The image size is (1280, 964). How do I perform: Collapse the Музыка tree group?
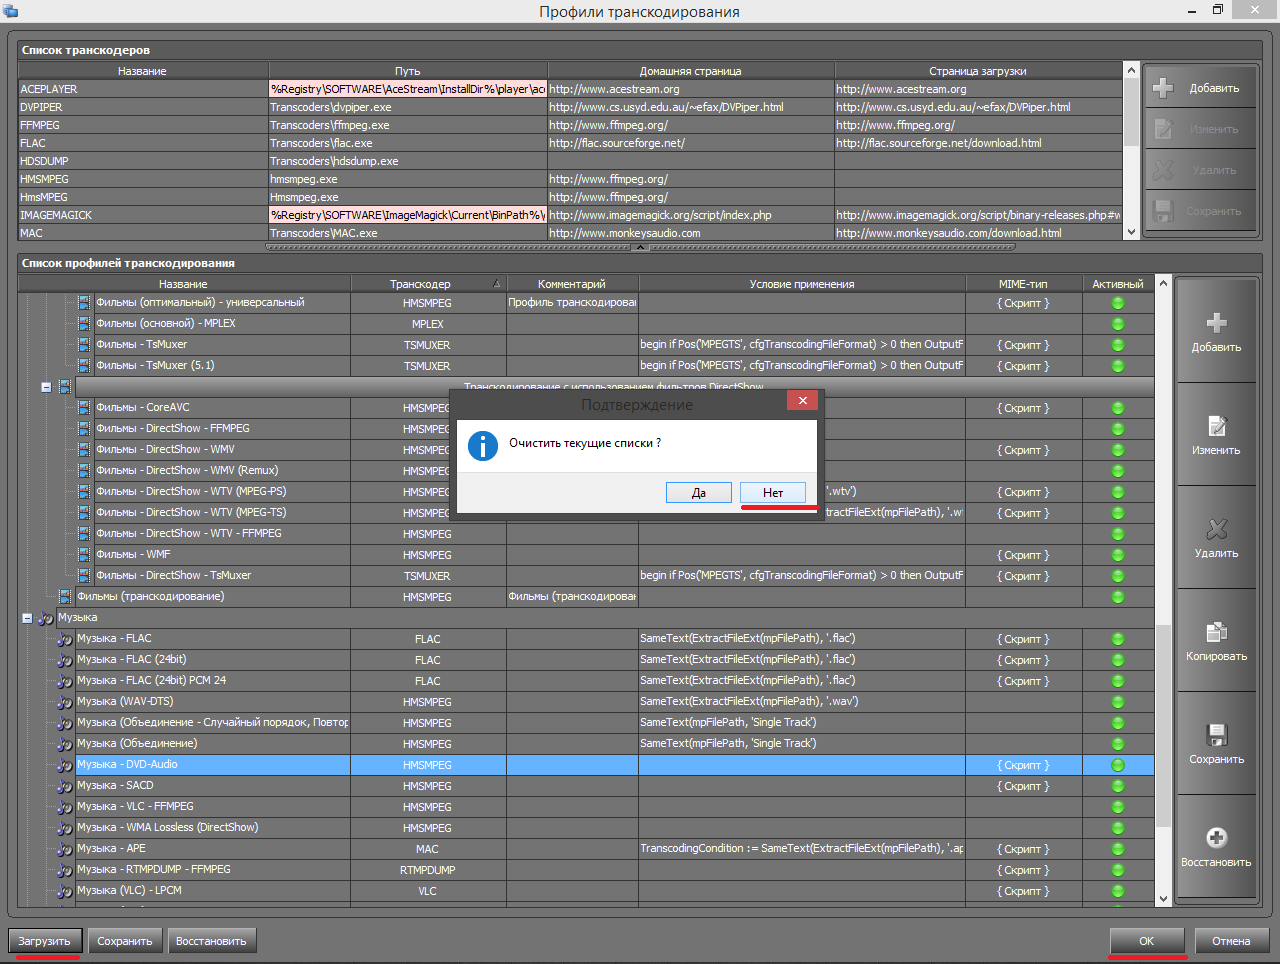point(27,618)
